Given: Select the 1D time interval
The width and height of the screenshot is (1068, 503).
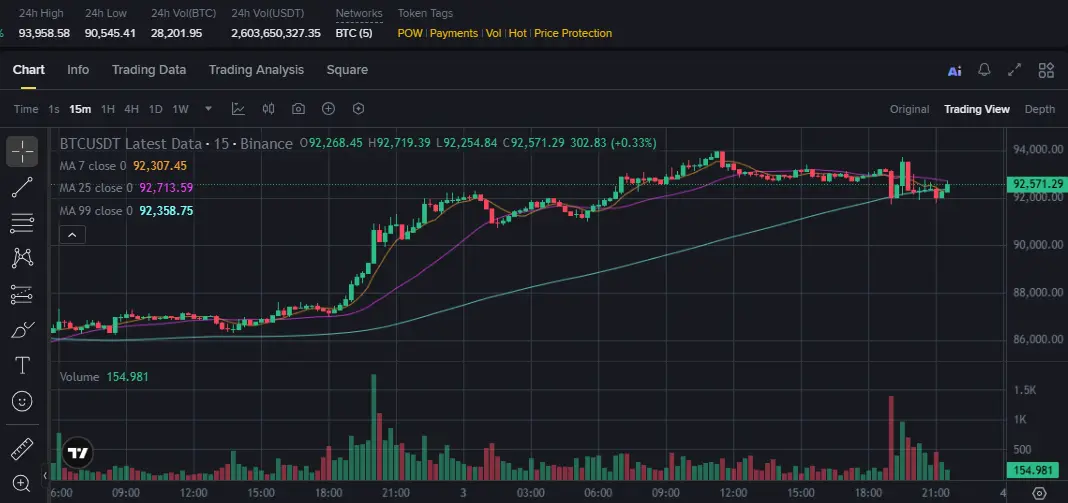Looking at the screenshot, I should 155,109.
